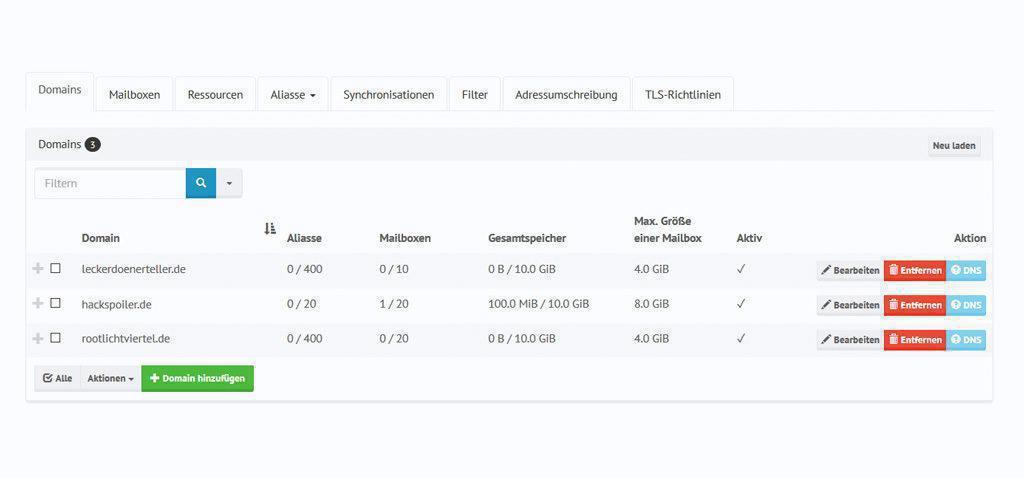Edit the hackspoiler.de domain
Screen dimensions: 1024x478
click(x=850, y=305)
